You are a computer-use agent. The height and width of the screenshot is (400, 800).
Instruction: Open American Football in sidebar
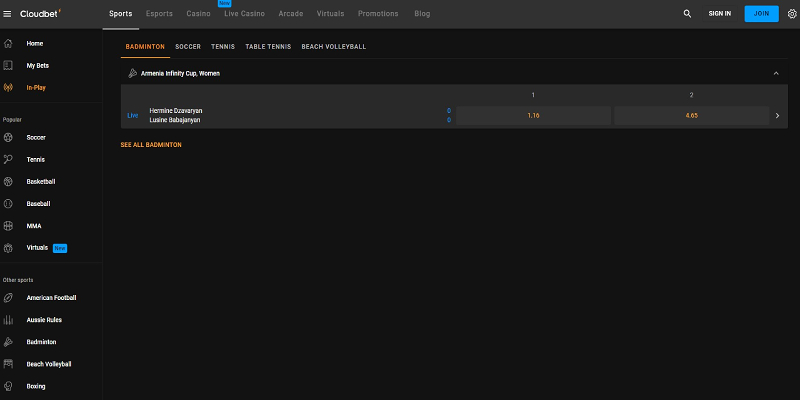(x=9, y=298)
